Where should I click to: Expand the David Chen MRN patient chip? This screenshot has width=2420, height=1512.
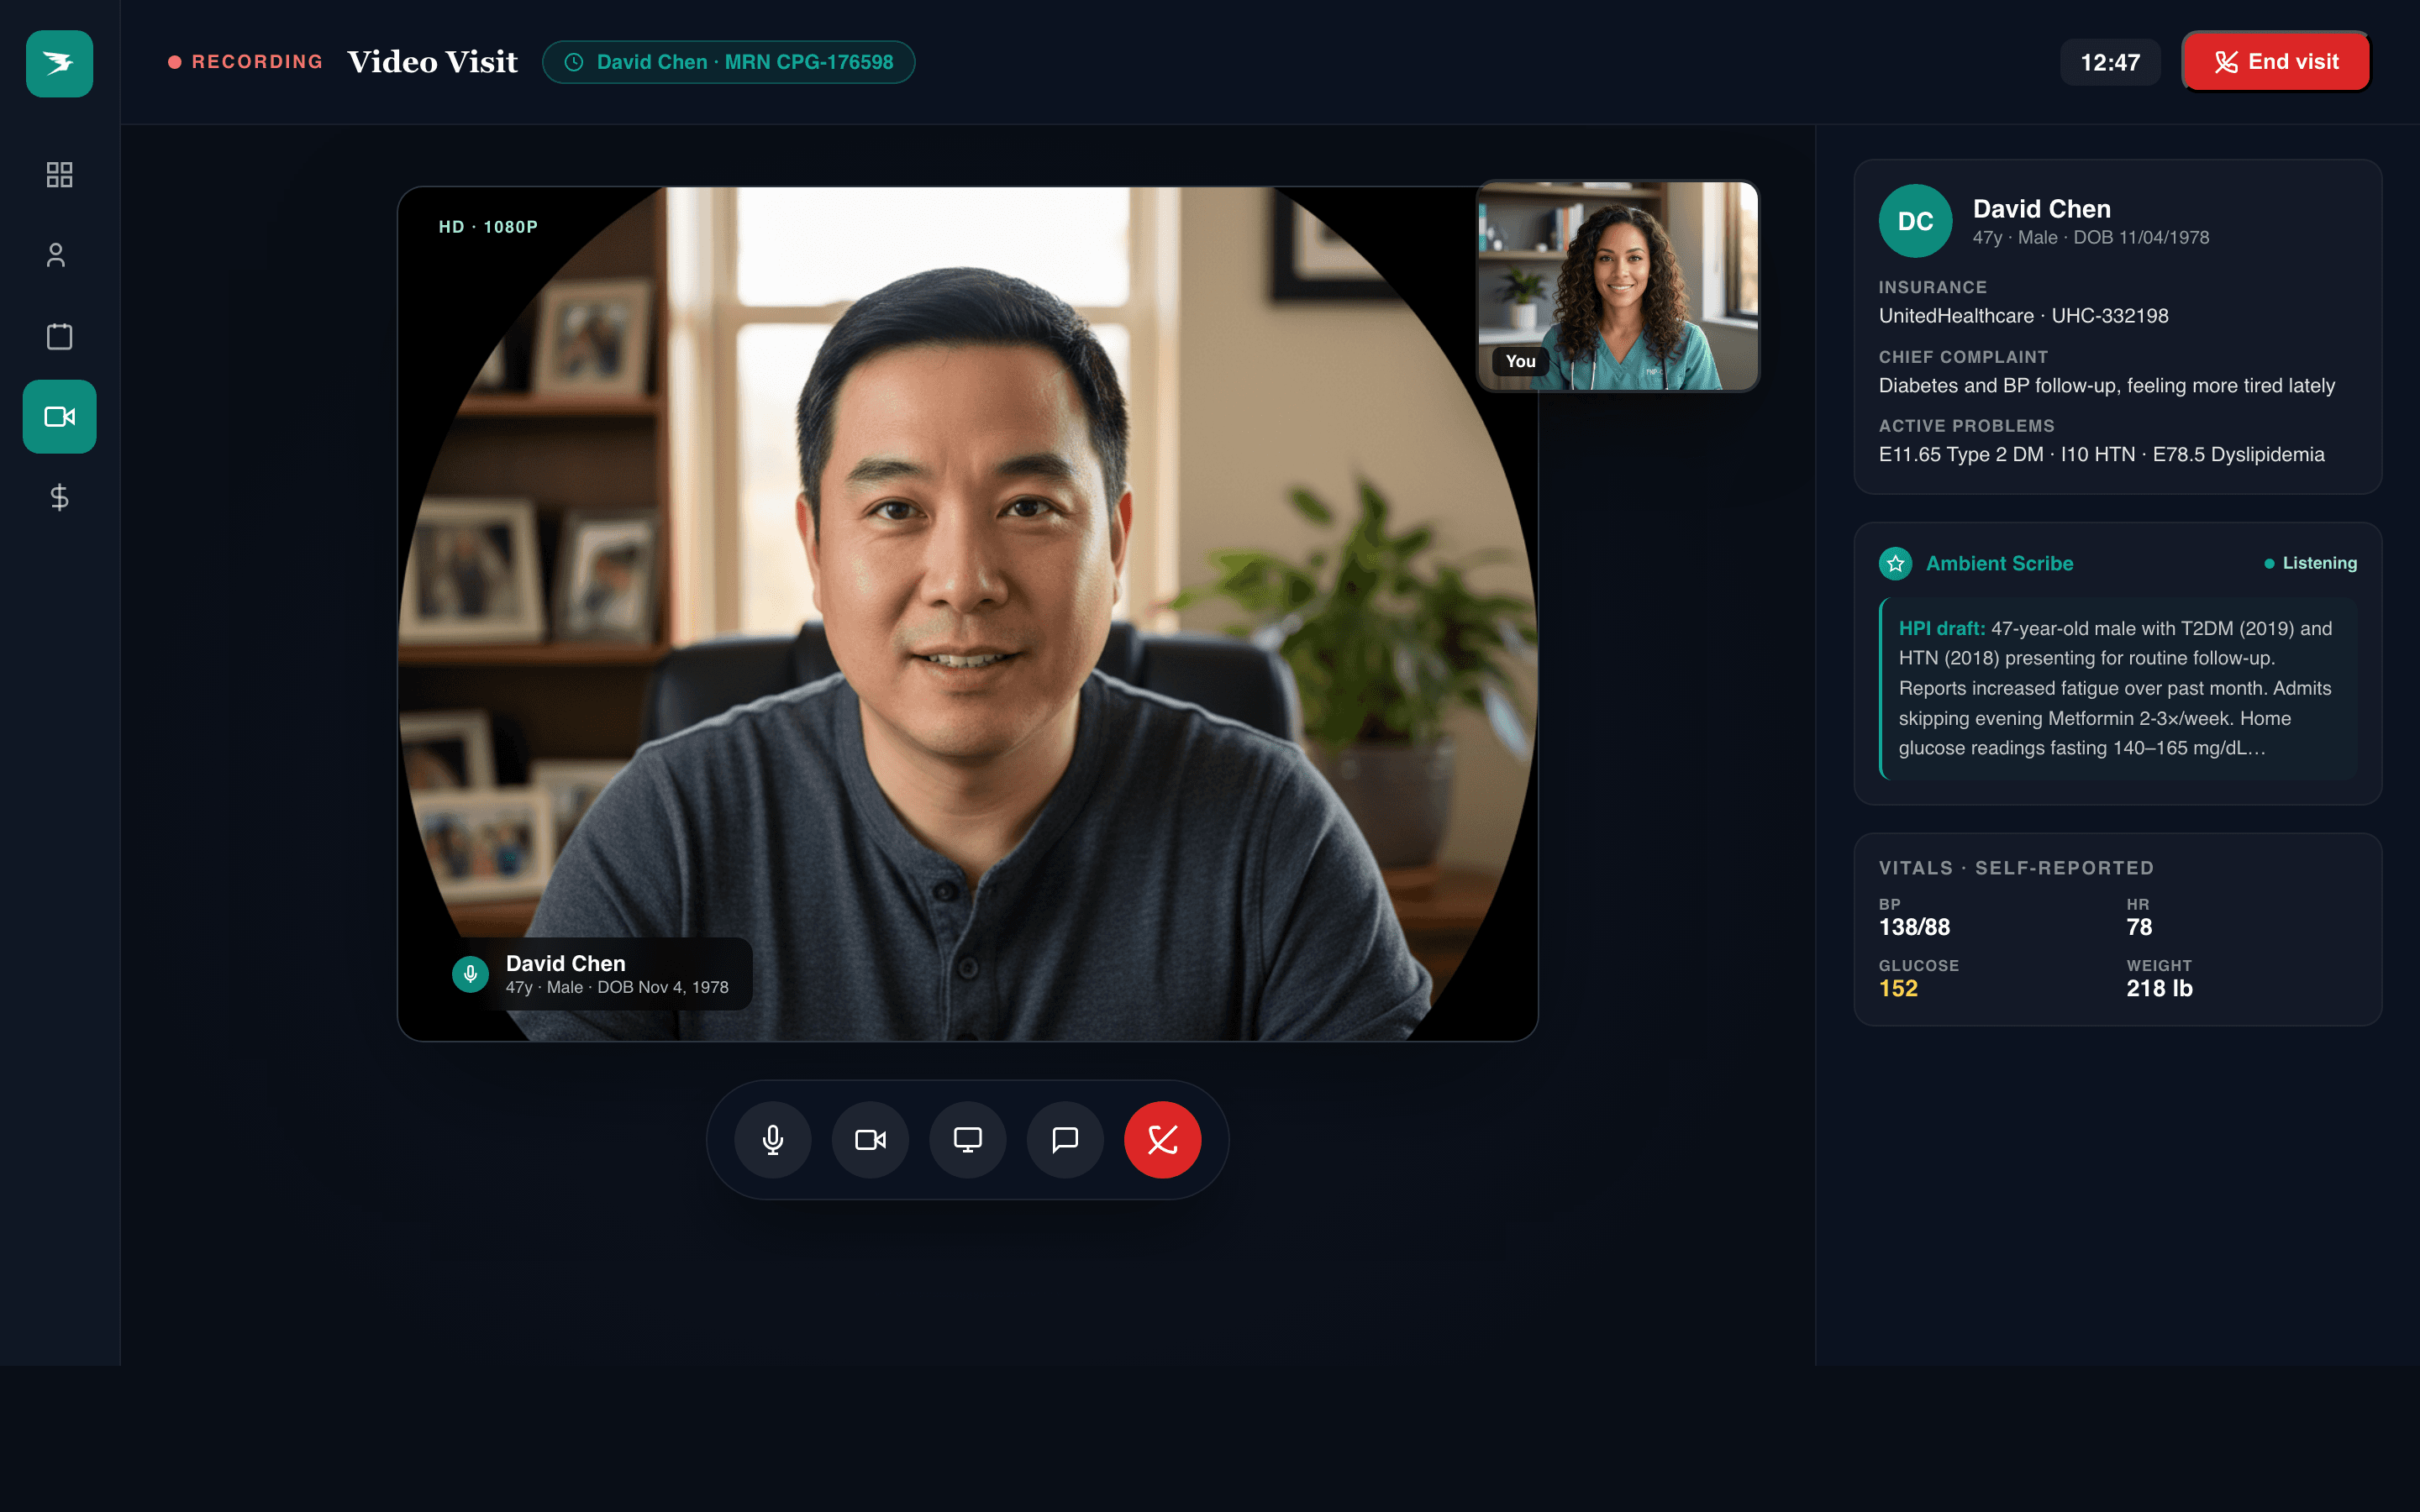pos(728,61)
